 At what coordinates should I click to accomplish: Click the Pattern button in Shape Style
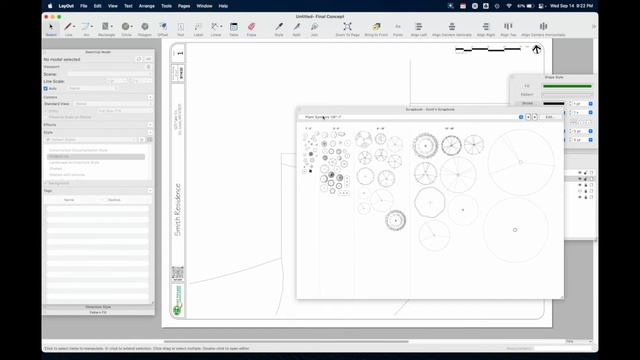point(527,95)
